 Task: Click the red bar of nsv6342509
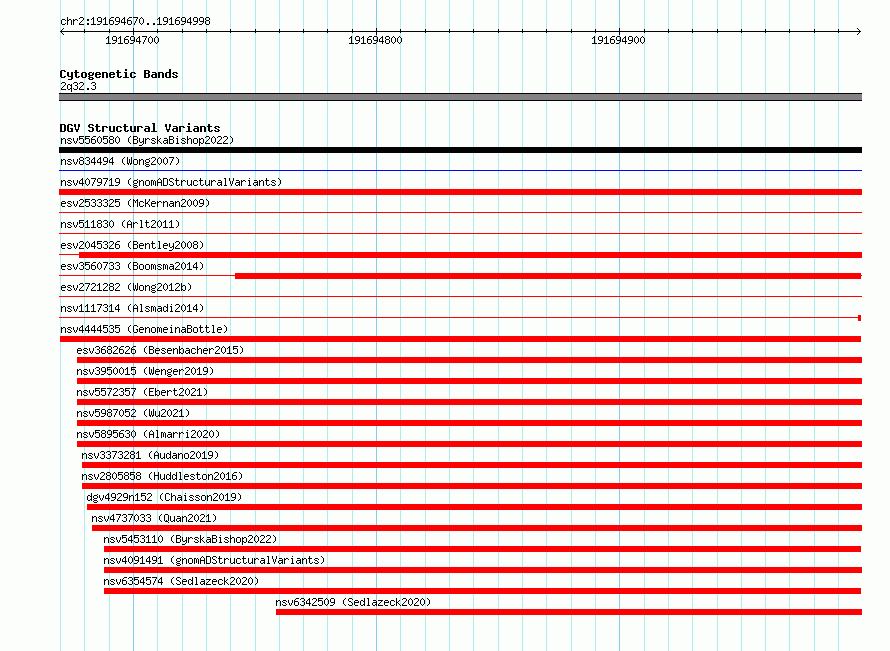point(569,612)
